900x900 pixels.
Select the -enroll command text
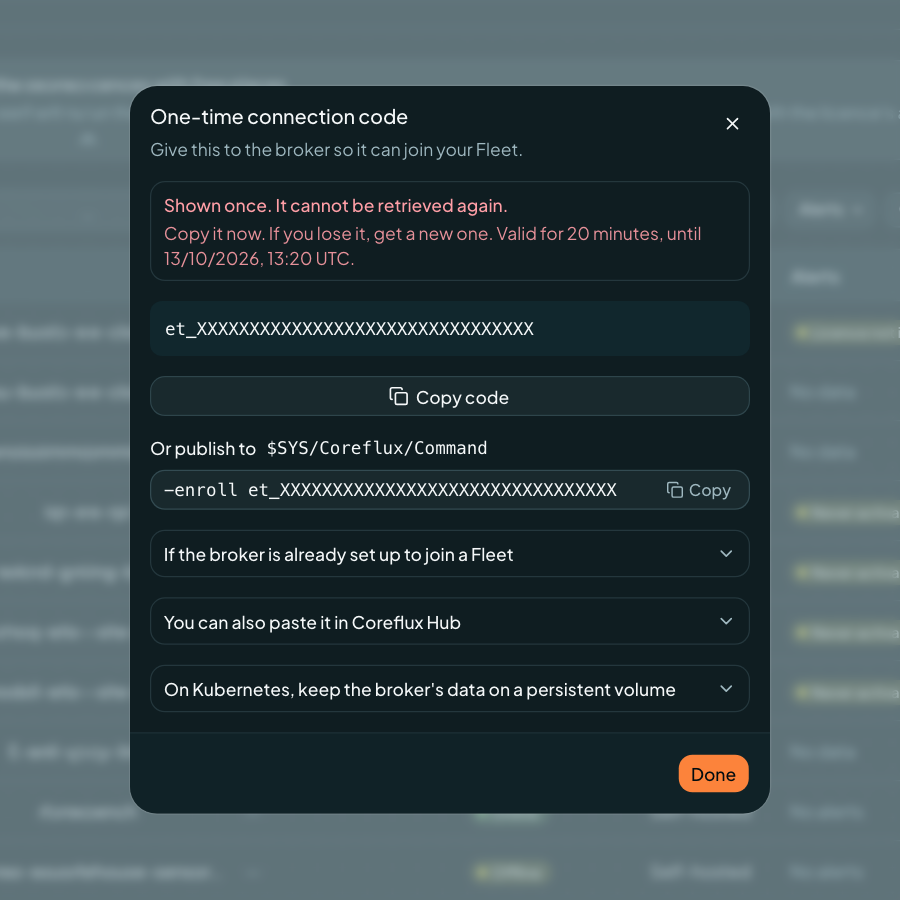click(390, 490)
